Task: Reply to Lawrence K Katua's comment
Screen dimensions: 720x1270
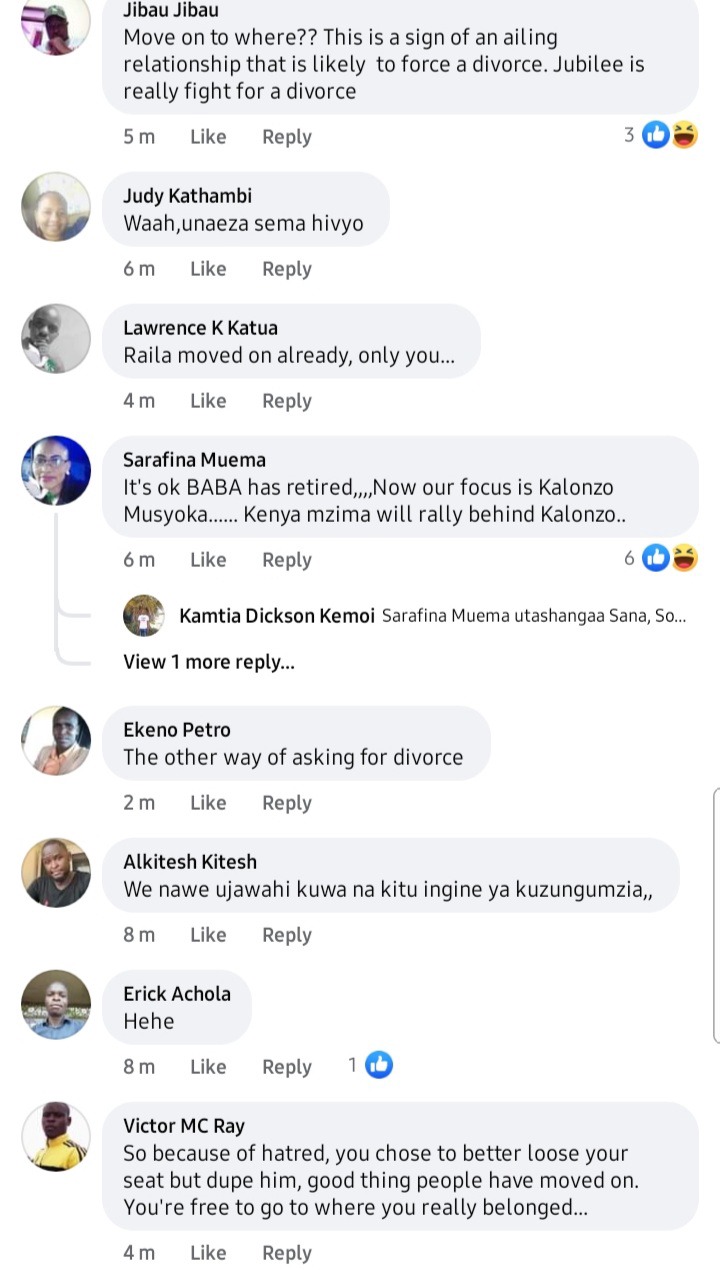Action: [287, 401]
